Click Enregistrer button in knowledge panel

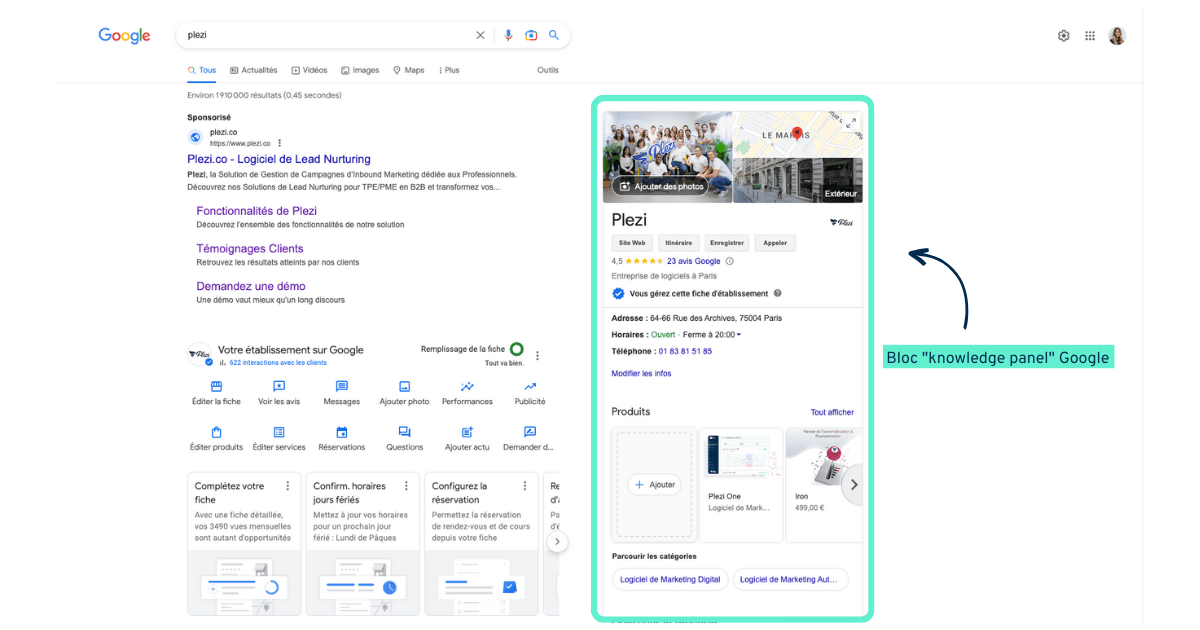(726, 243)
